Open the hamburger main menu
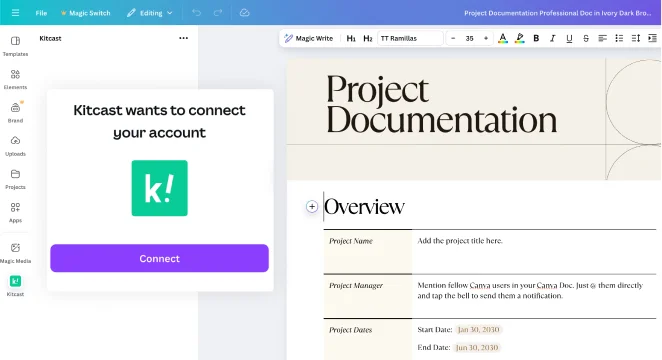The image size is (662, 360). point(15,13)
